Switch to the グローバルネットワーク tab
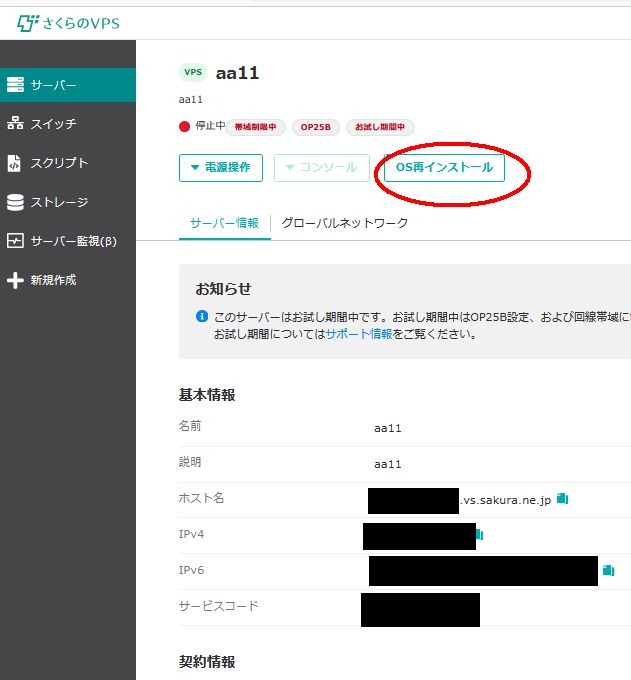The width and height of the screenshot is (631, 680). point(345,223)
